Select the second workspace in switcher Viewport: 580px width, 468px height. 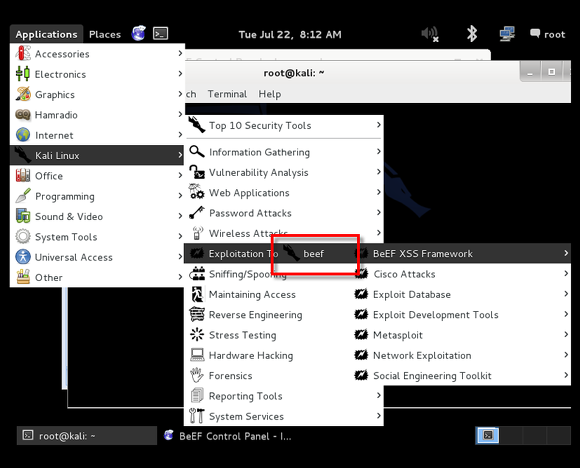pos(511,435)
